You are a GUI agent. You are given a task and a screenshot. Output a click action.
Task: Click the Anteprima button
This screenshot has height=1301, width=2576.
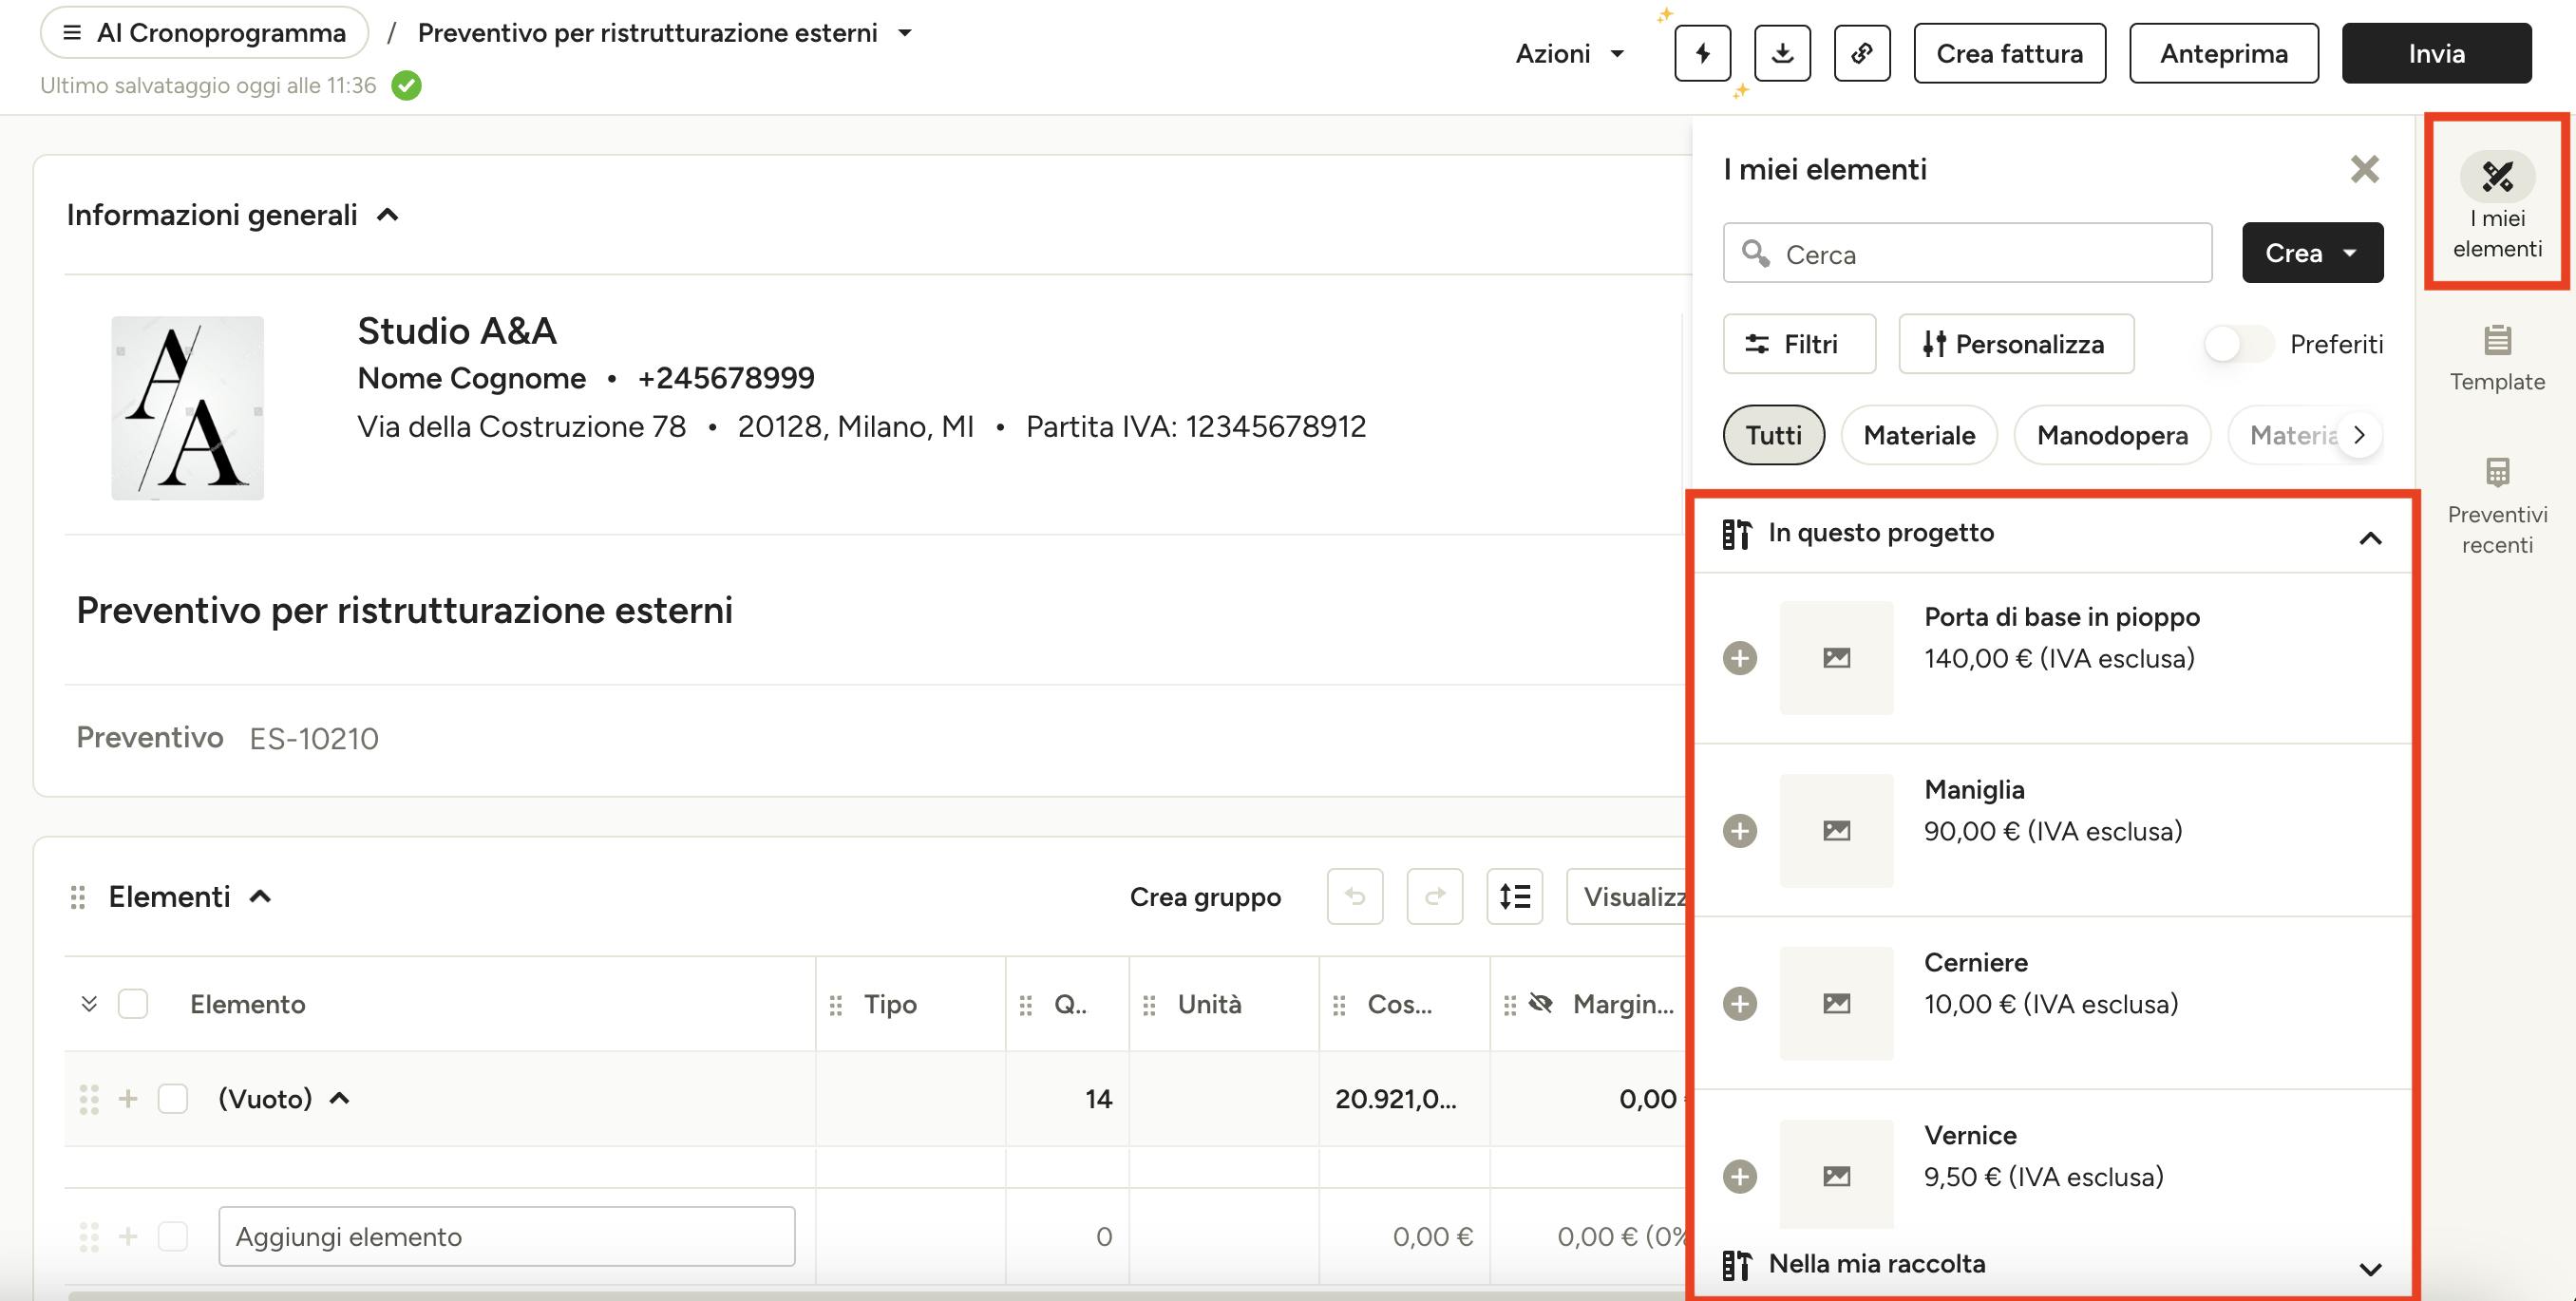tap(2224, 53)
